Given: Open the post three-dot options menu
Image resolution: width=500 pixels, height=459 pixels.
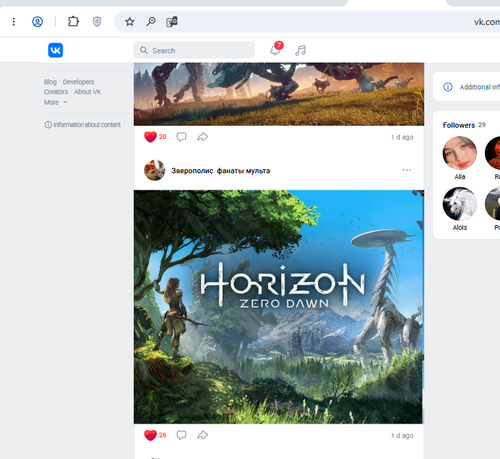Looking at the screenshot, I should [407, 170].
